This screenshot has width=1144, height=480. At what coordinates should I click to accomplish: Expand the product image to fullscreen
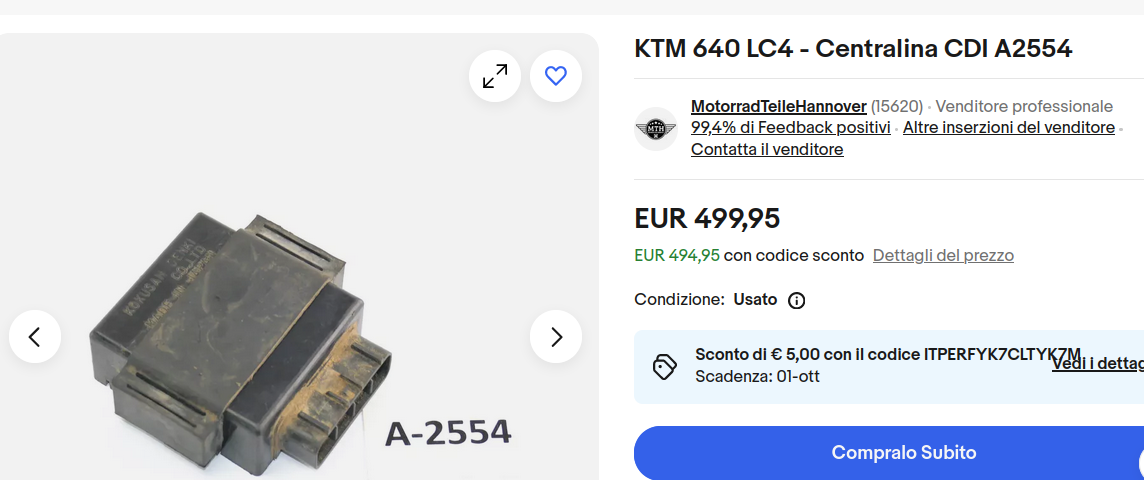[x=495, y=76]
